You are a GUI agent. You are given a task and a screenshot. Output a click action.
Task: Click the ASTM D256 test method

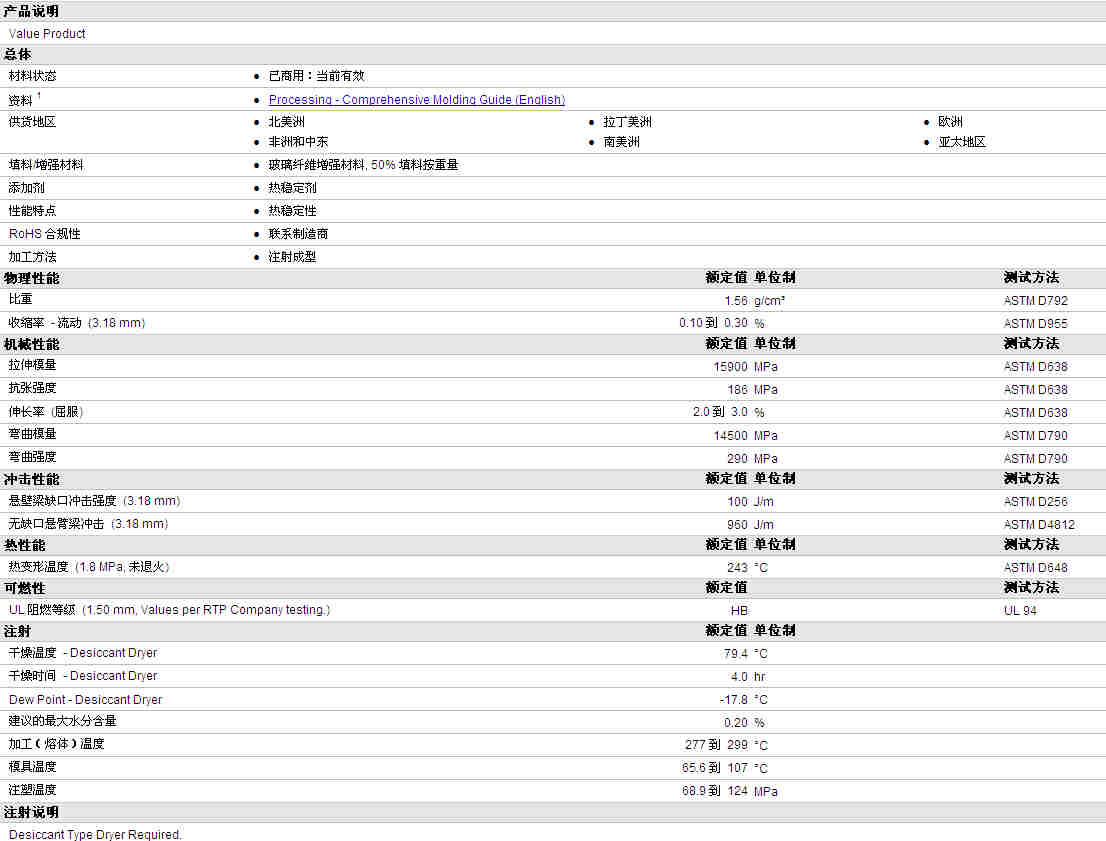[x=1035, y=502]
